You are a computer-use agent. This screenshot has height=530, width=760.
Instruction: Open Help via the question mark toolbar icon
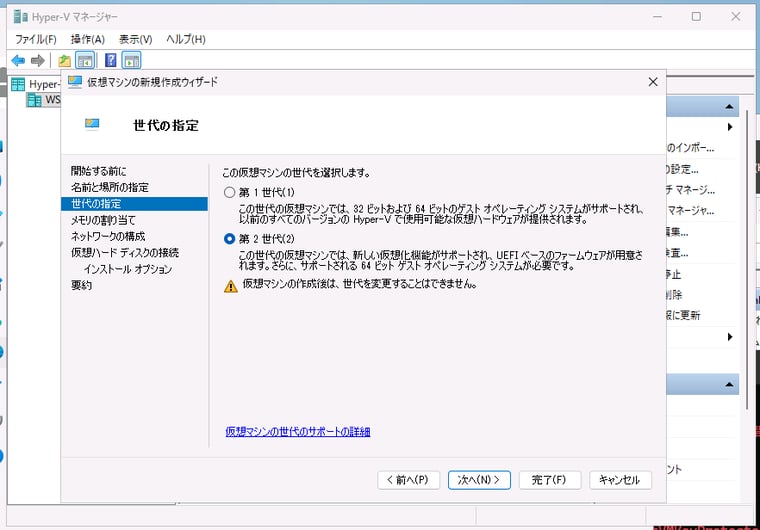pyautogui.click(x=111, y=61)
